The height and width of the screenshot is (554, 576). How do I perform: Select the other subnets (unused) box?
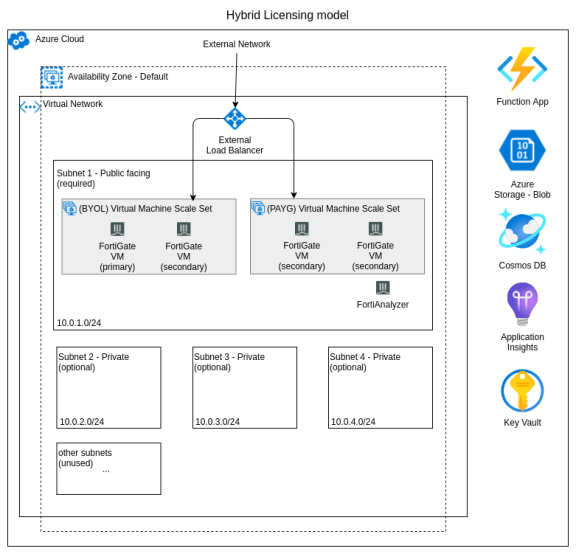109,469
